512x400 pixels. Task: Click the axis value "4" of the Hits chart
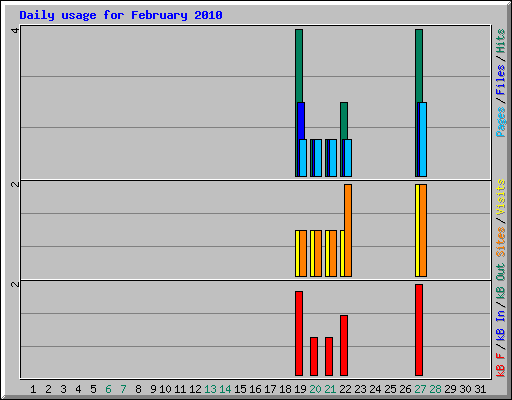pyautogui.click(x=15, y=30)
